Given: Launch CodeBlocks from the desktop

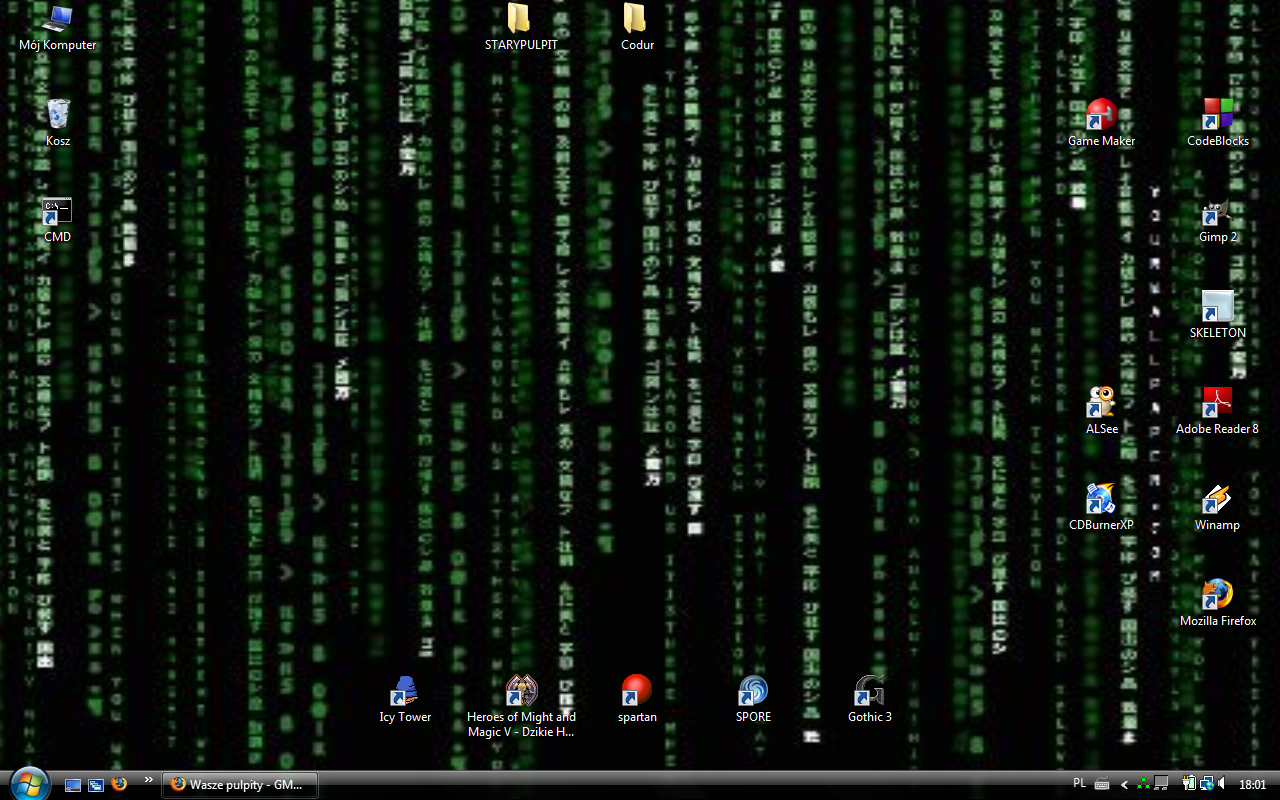Looking at the screenshot, I should [x=1217, y=115].
